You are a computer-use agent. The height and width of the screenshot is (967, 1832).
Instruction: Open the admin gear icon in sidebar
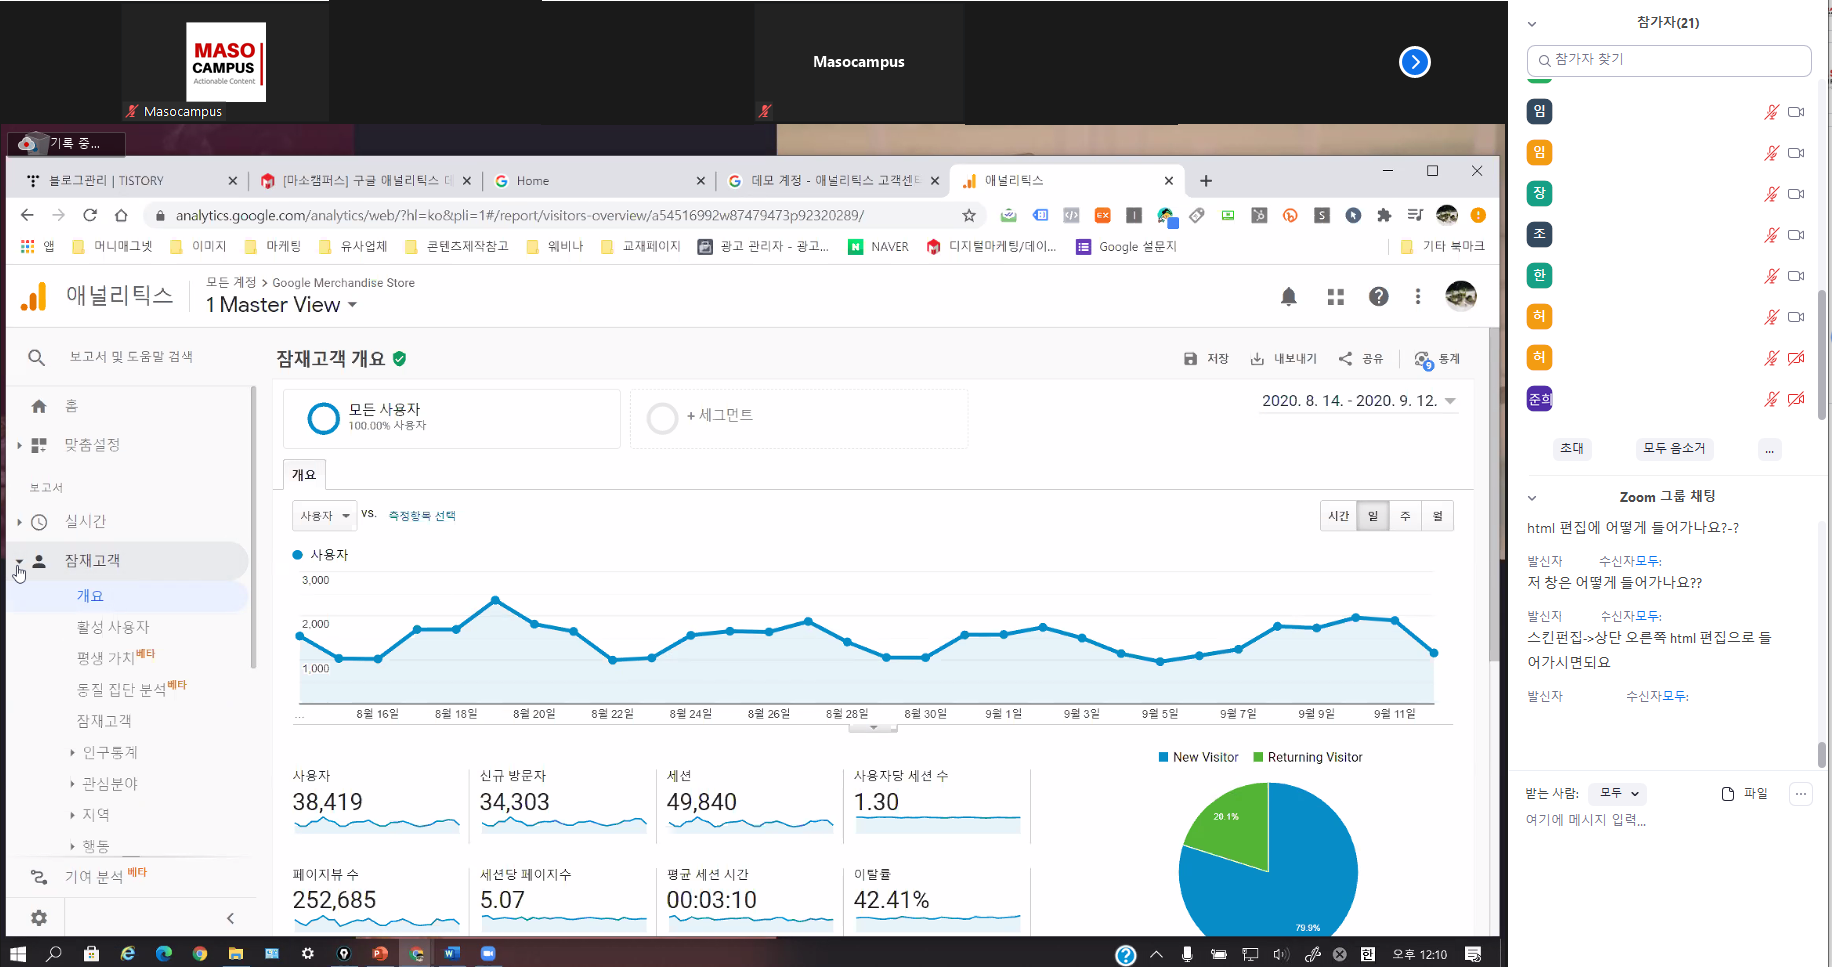point(39,917)
